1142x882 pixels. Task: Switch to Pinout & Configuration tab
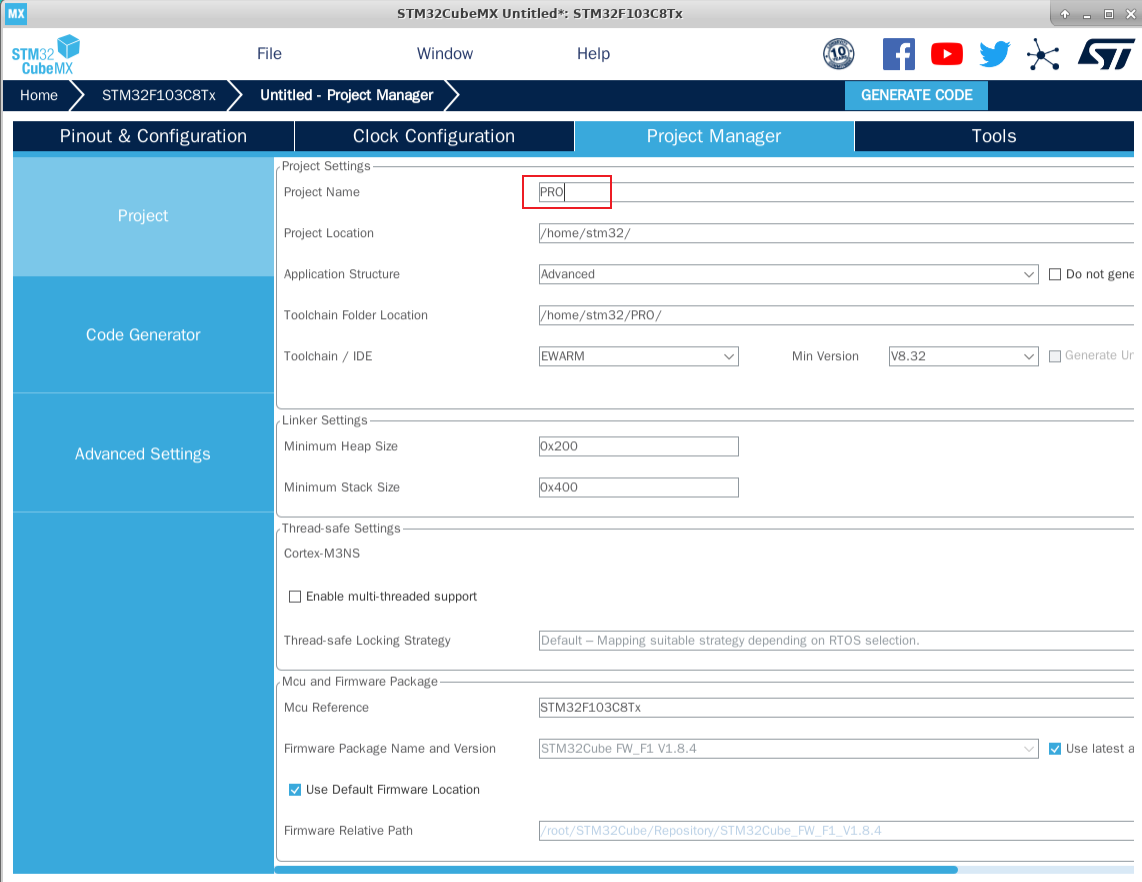click(x=154, y=136)
